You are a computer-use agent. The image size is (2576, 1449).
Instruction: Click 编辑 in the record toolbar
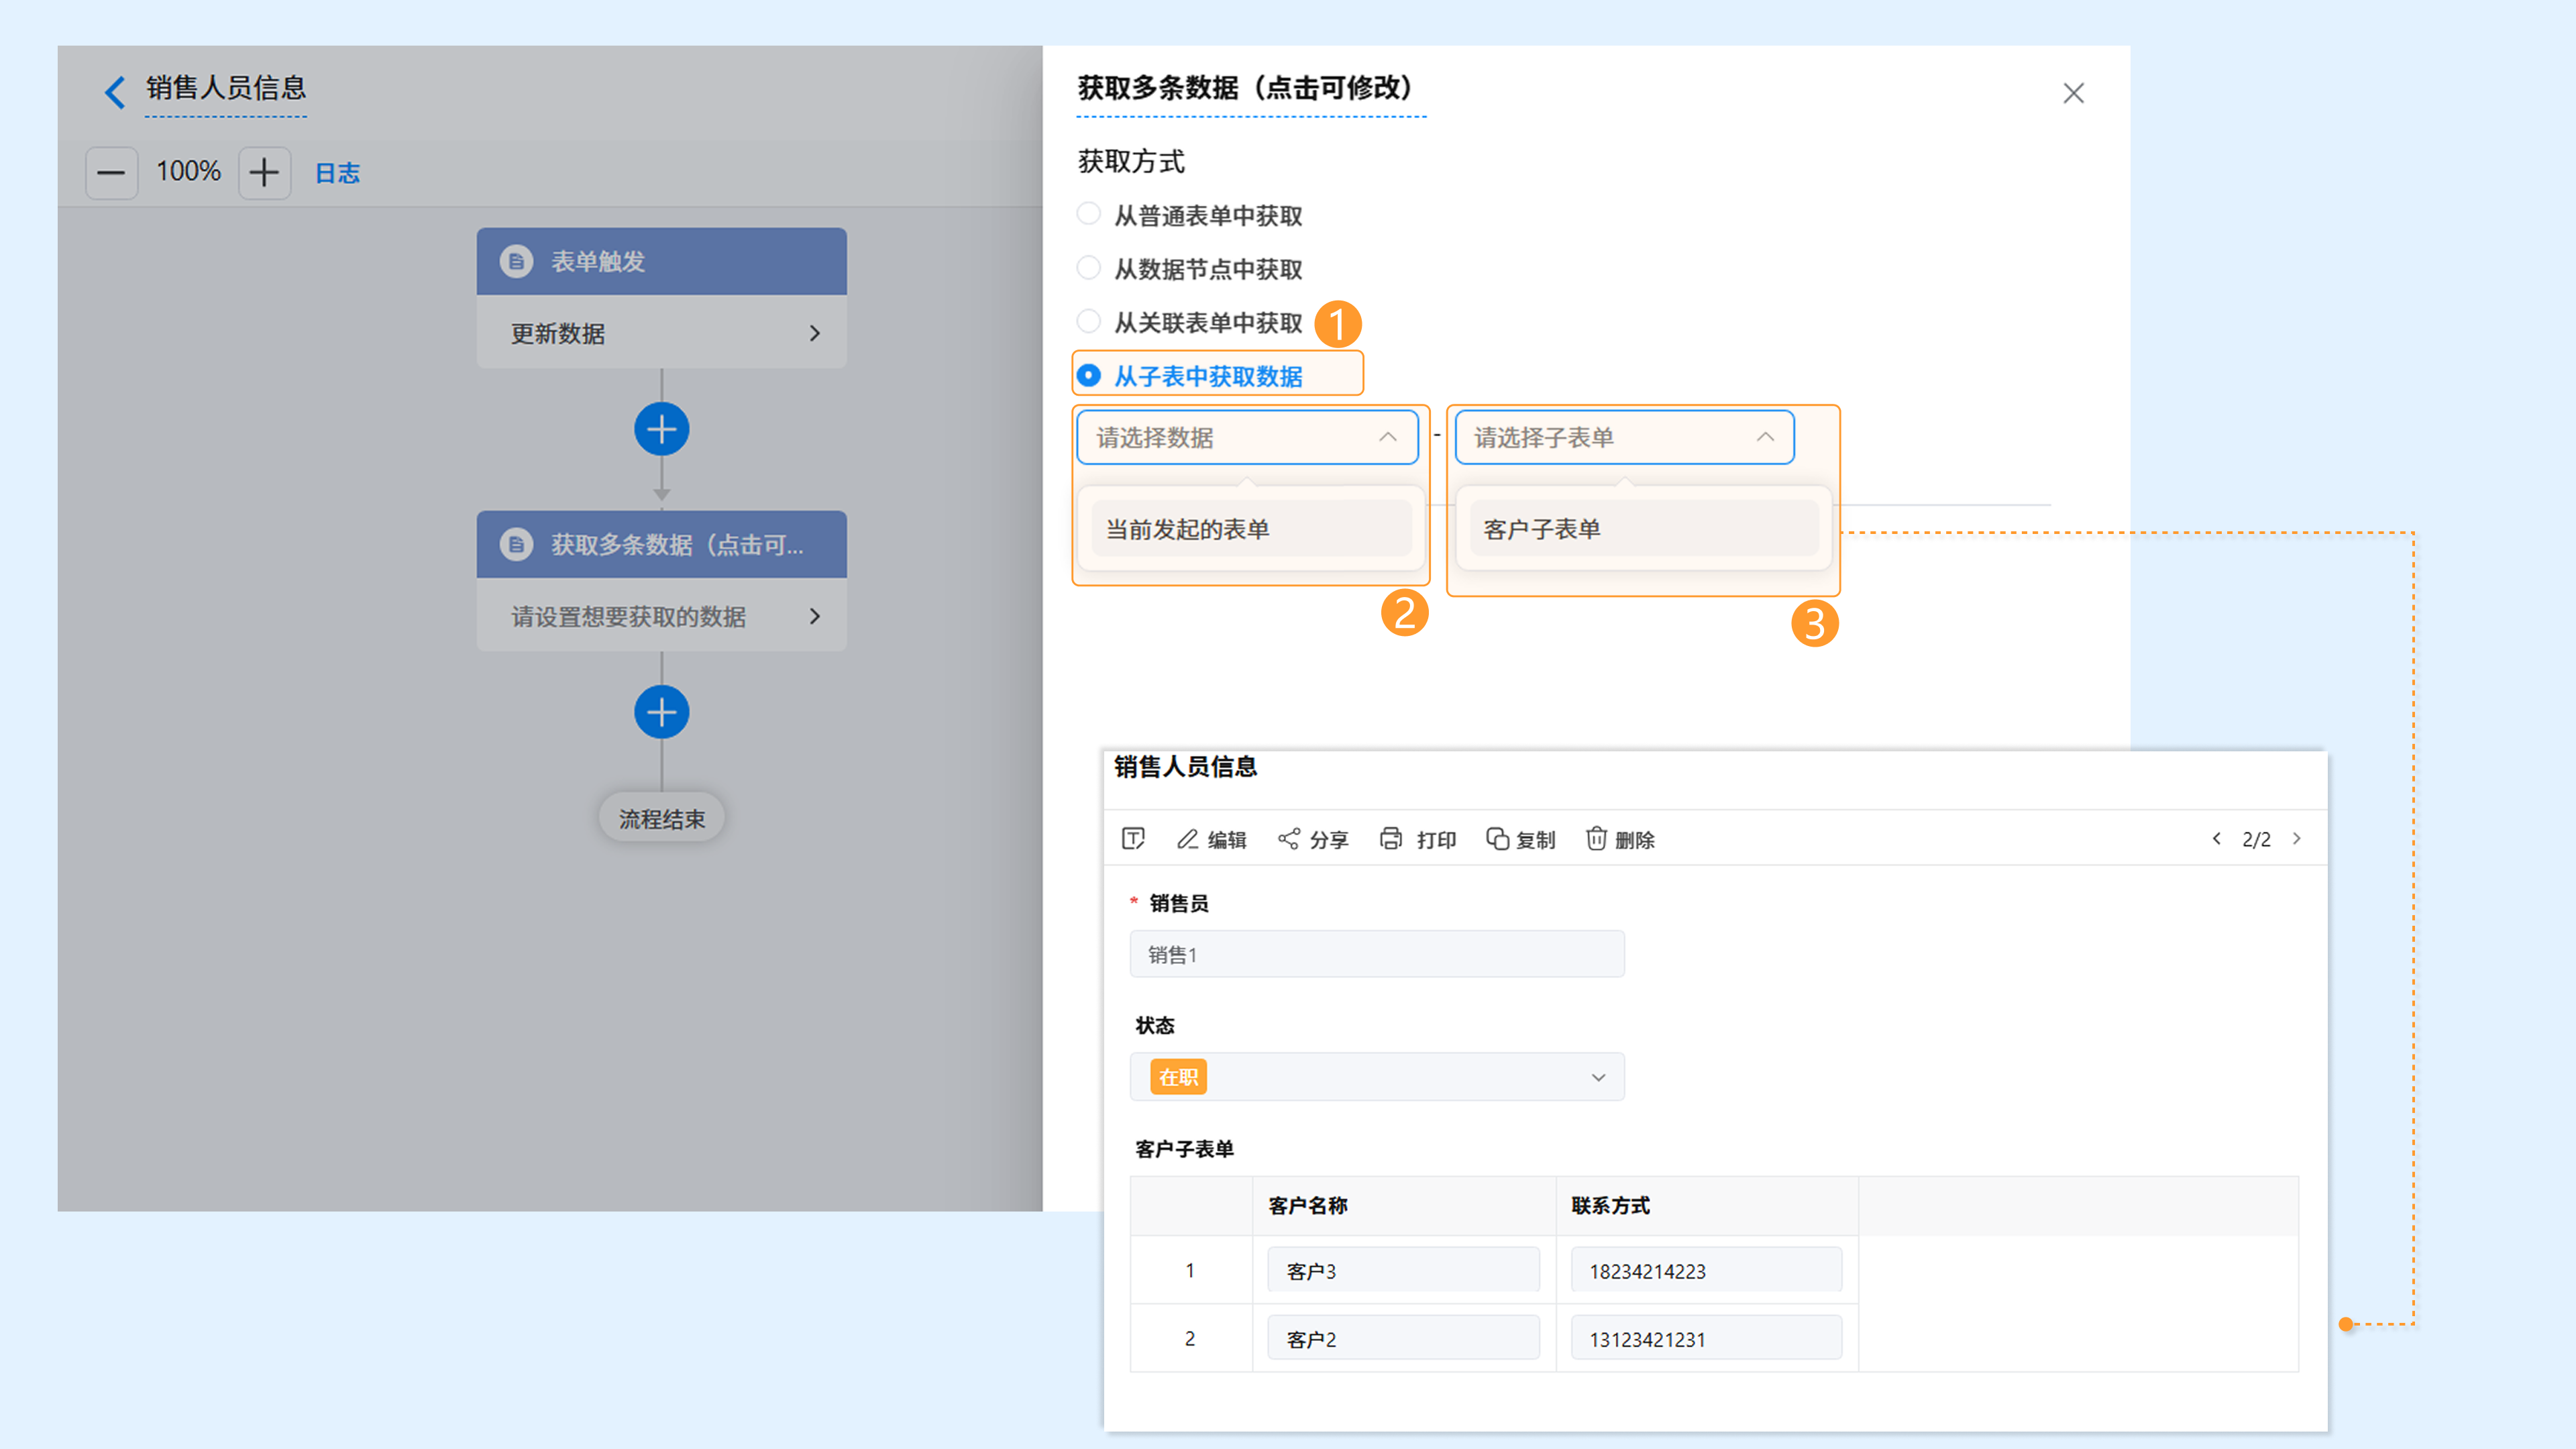(x=1212, y=839)
